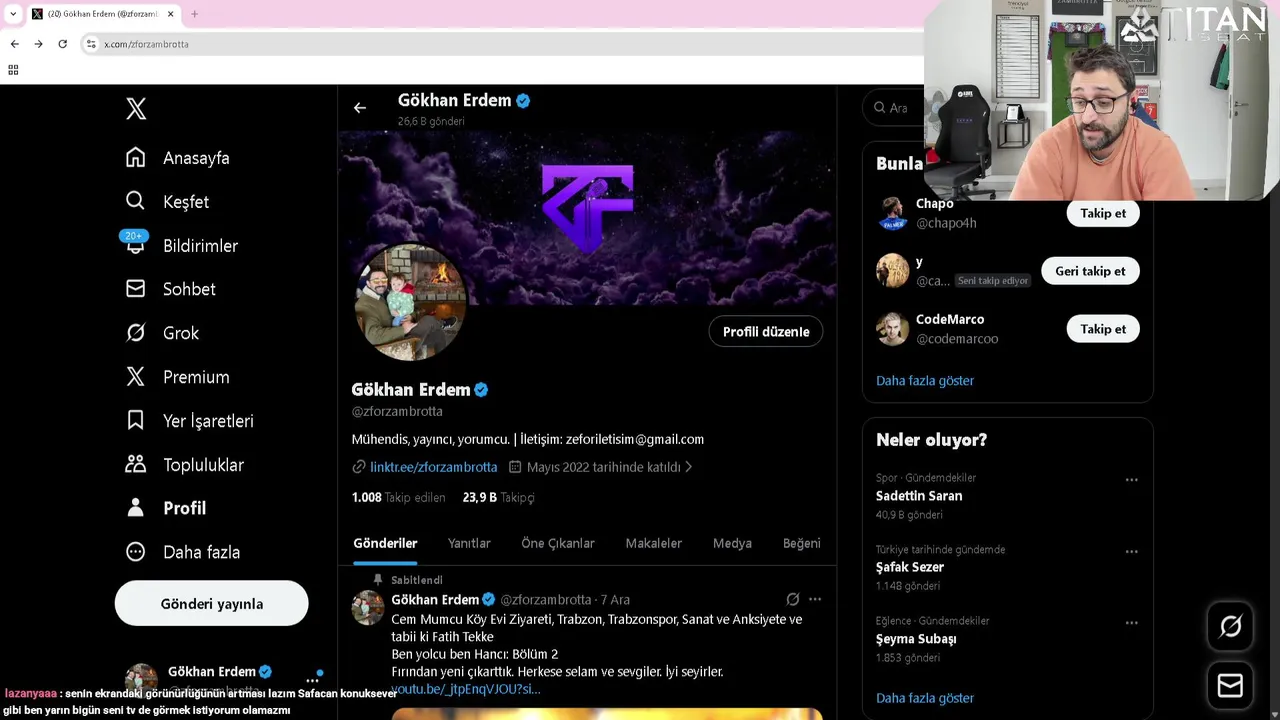
Task: Open Profil person icon in sidebar
Action: click(x=135, y=508)
